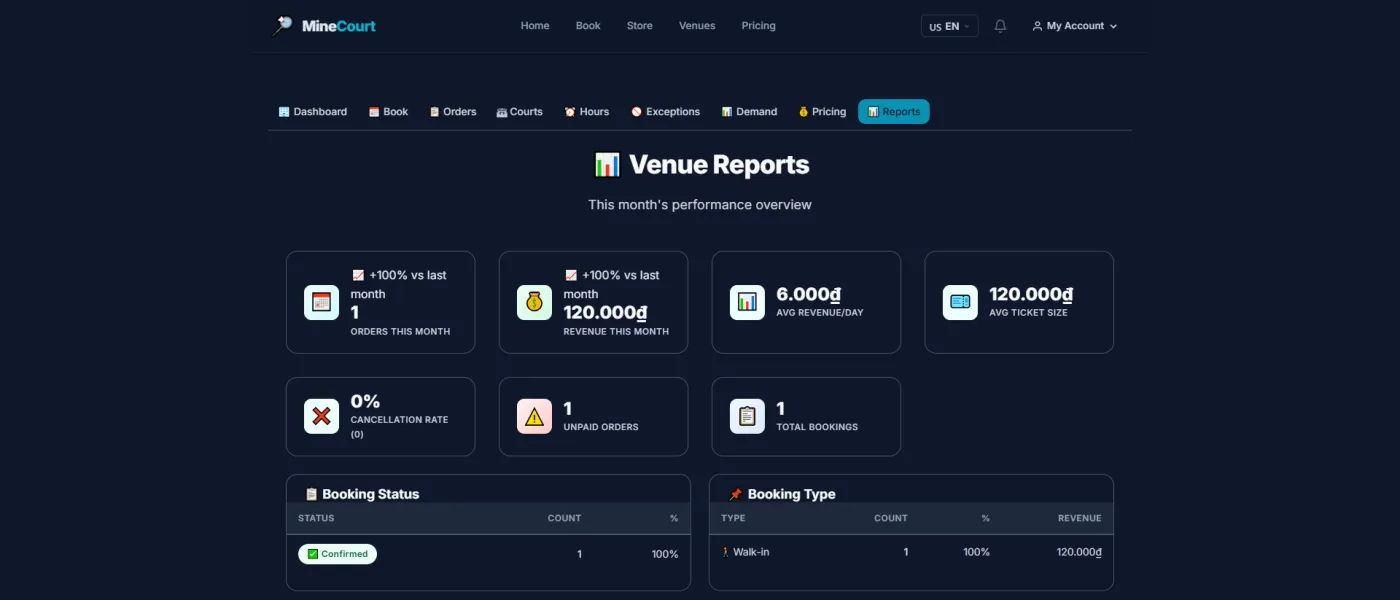This screenshot has height=600, width=1400.
Task: Switch to the Book tab in venue tabs
Action: pyautogui.click(x=389, y=112)
